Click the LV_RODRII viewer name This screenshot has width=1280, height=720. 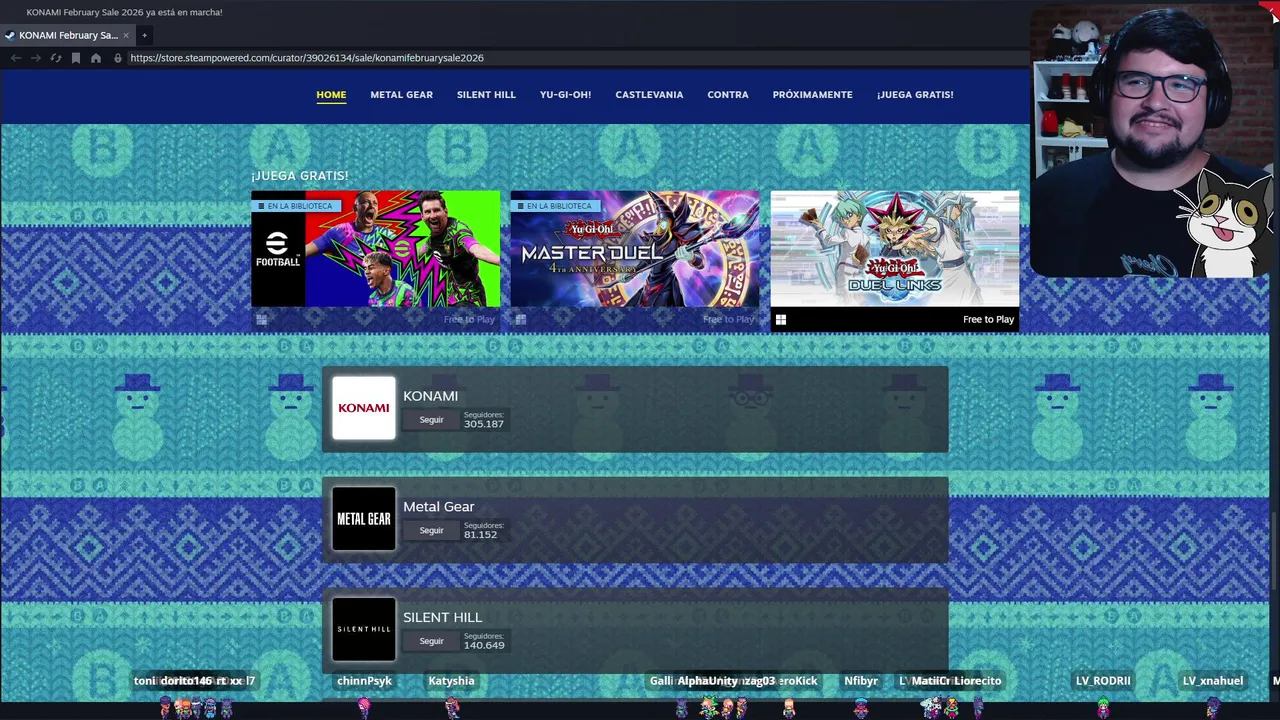click(x=1103, y=681)
